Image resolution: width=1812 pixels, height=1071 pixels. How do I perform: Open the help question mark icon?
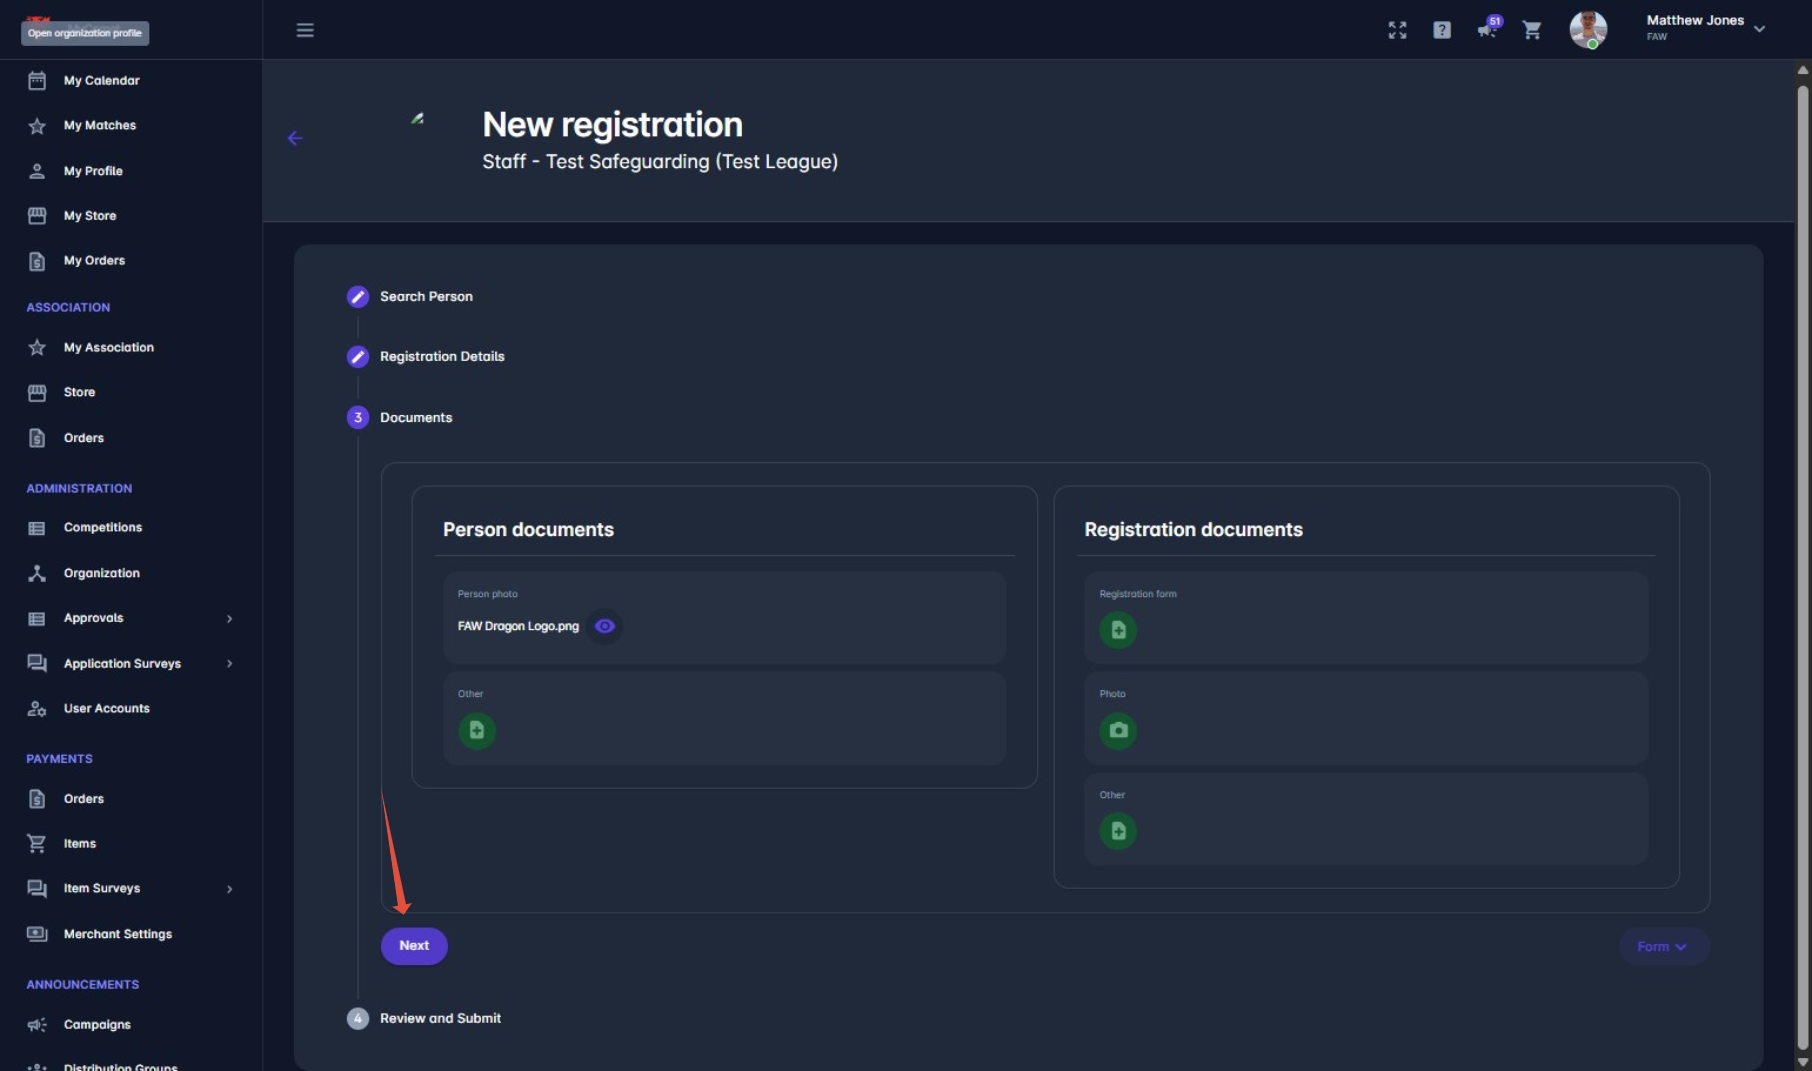[x=1442, y=30]
